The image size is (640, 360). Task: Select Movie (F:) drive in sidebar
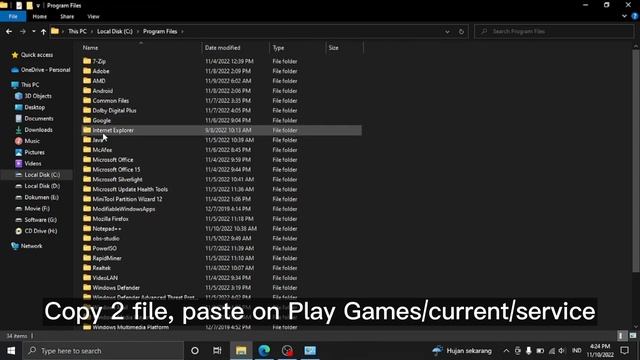point(37,209)
